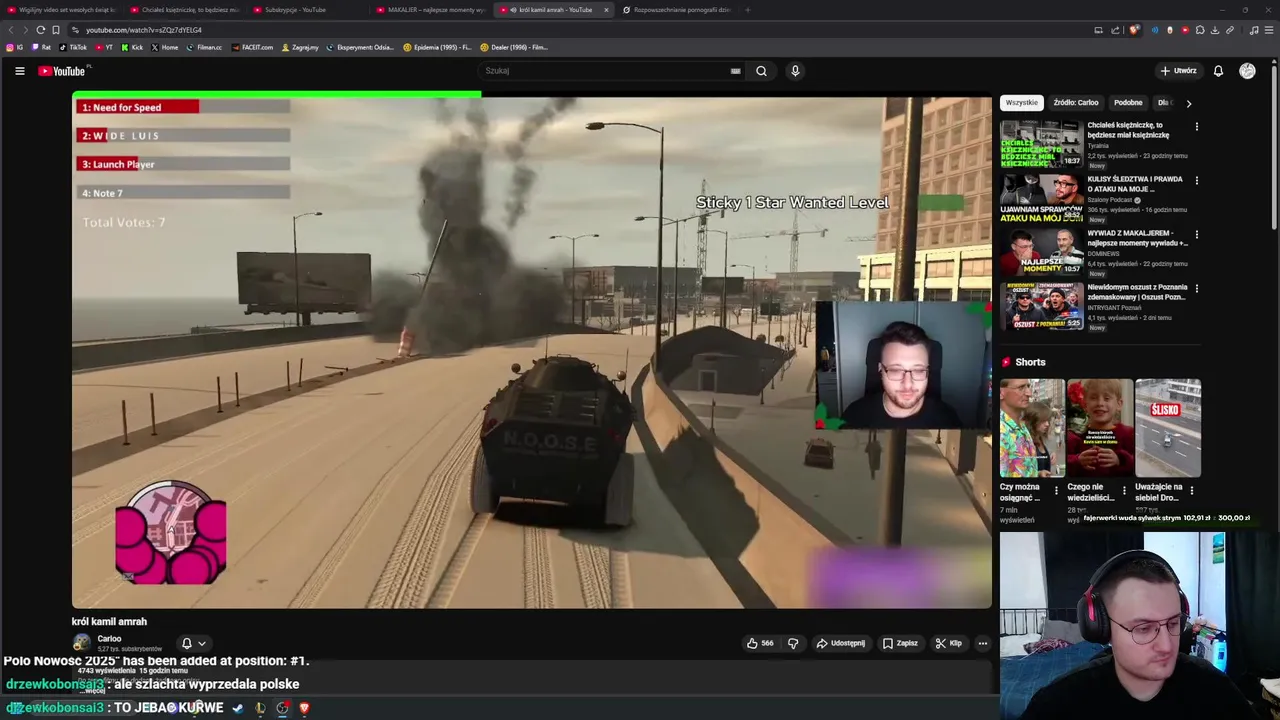The image size is (1280, 720).
Task: Open the Dealer (1996) bookmark
Action: coord(514,47)
